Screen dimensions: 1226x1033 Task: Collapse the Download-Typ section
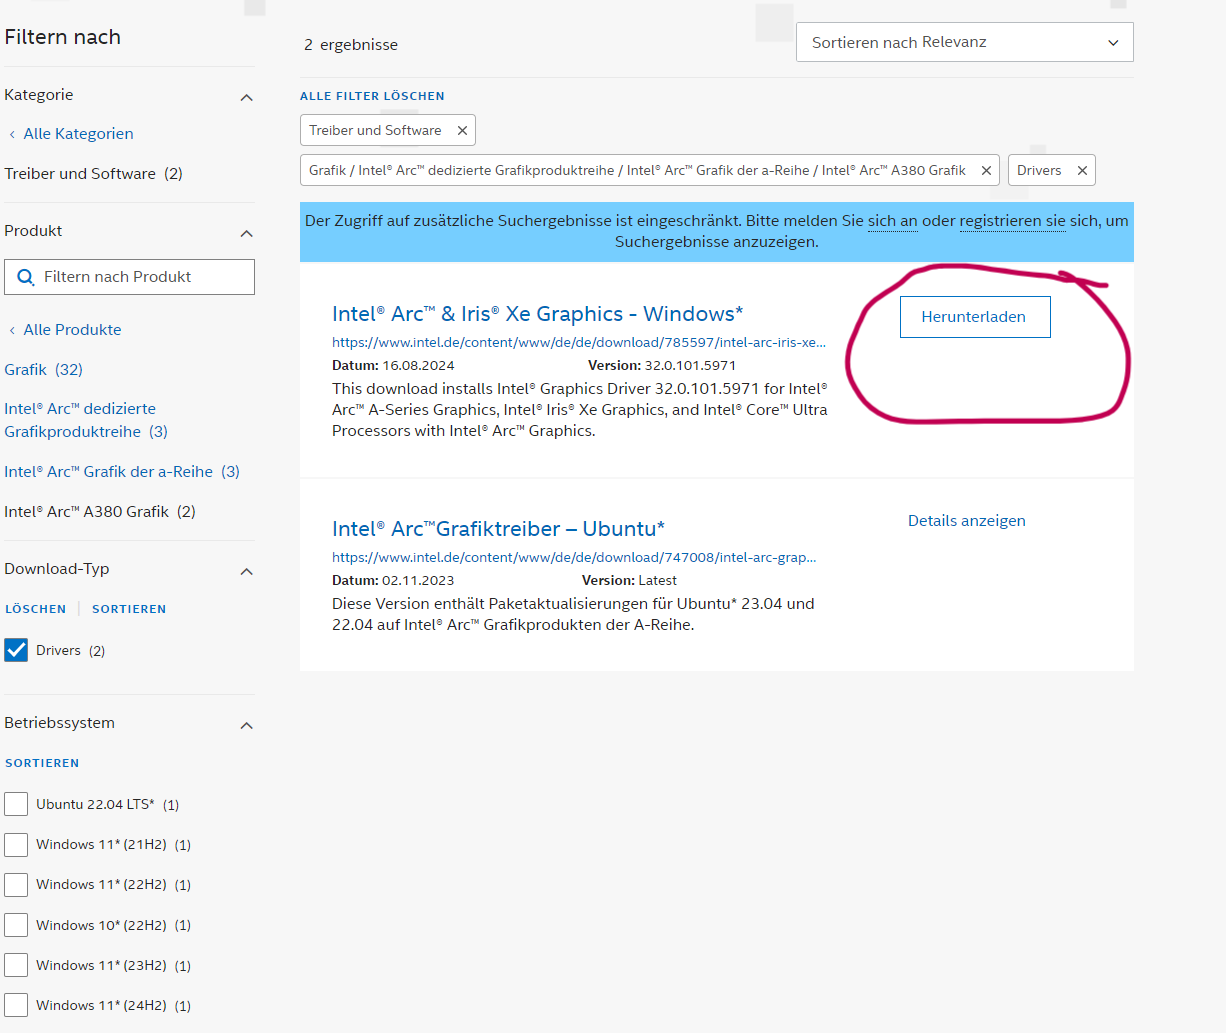[x=247, y=571]
